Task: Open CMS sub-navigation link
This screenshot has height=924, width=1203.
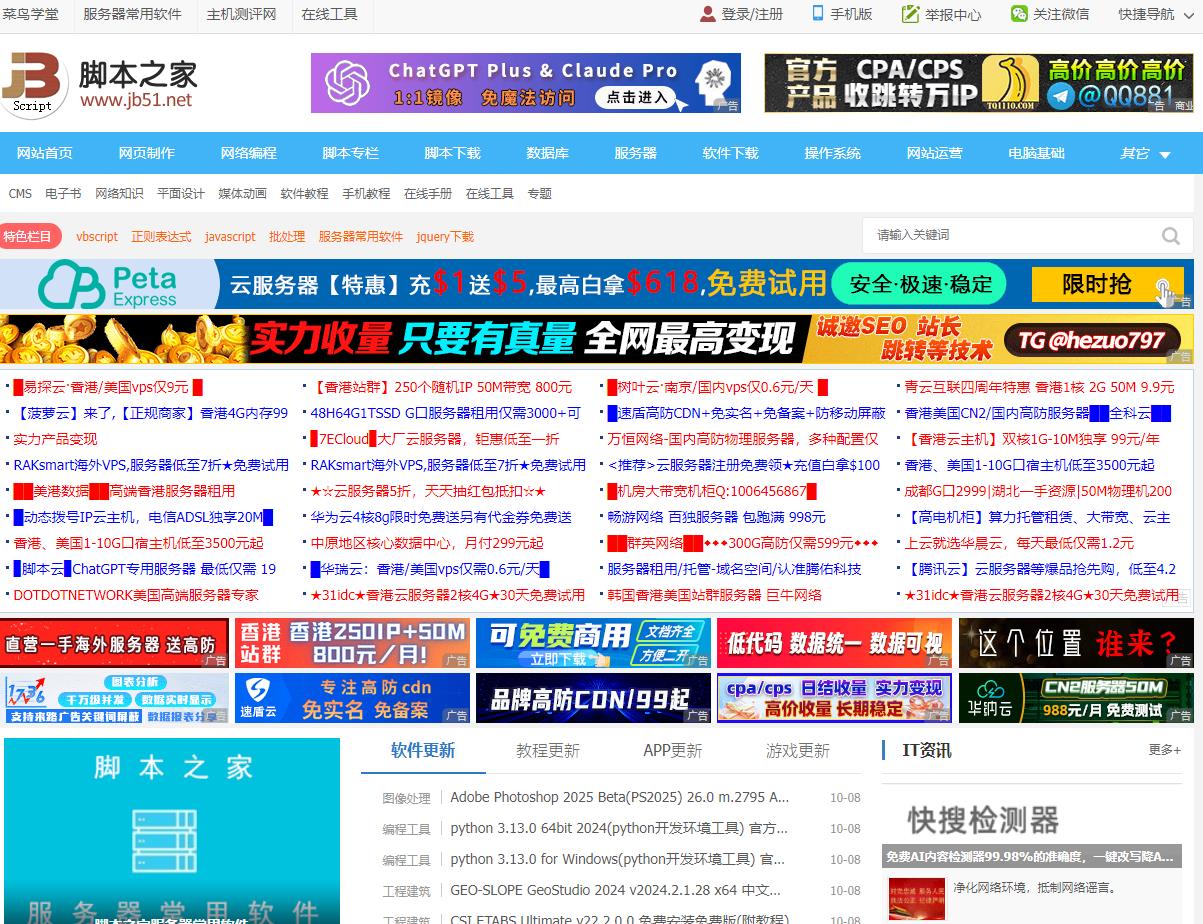Action: tap(20, 194)
